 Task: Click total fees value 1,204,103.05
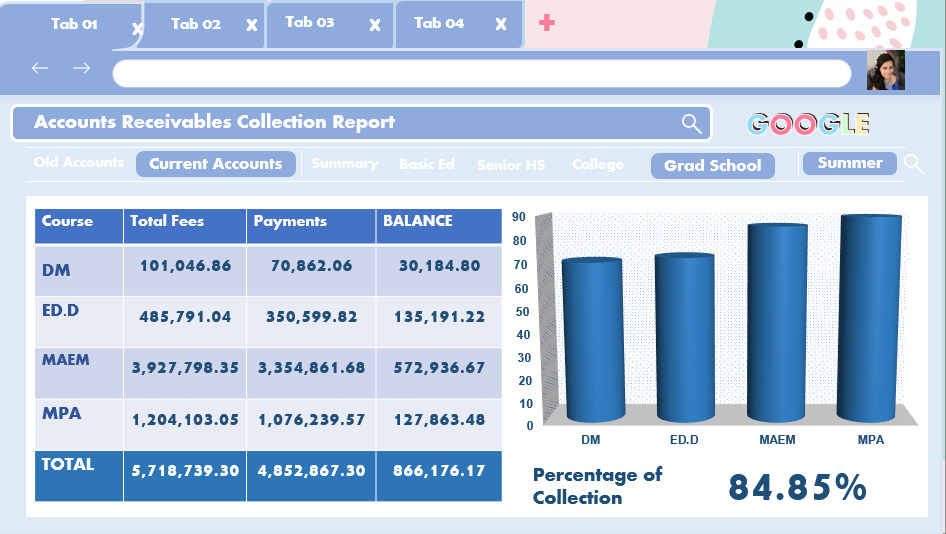click(x=185, y=419)
